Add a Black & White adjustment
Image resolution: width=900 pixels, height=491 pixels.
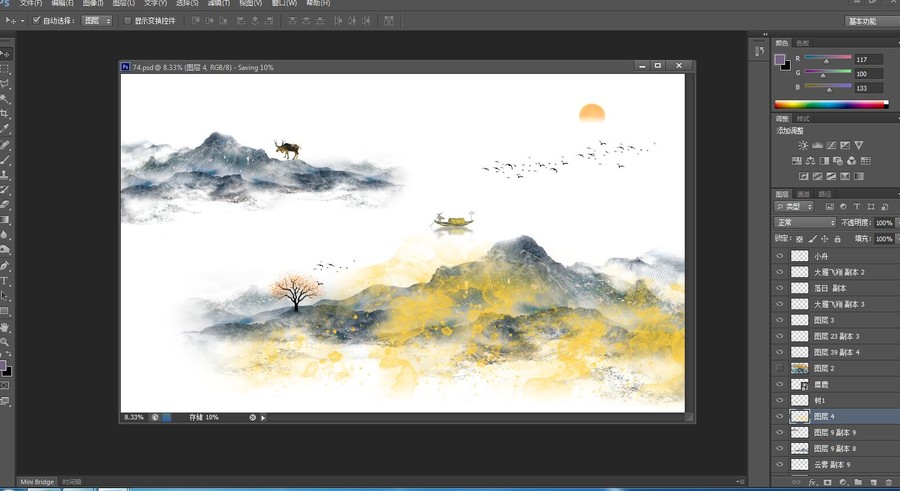(x=824, y=161)
